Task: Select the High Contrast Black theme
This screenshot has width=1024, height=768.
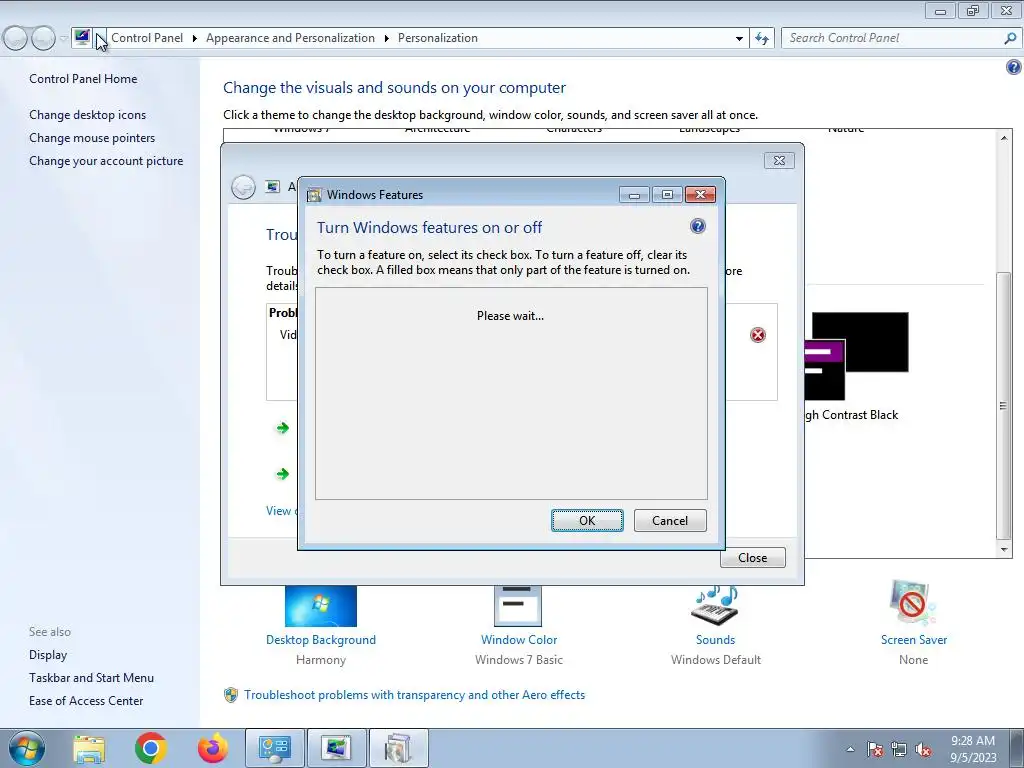Action: 856,366
